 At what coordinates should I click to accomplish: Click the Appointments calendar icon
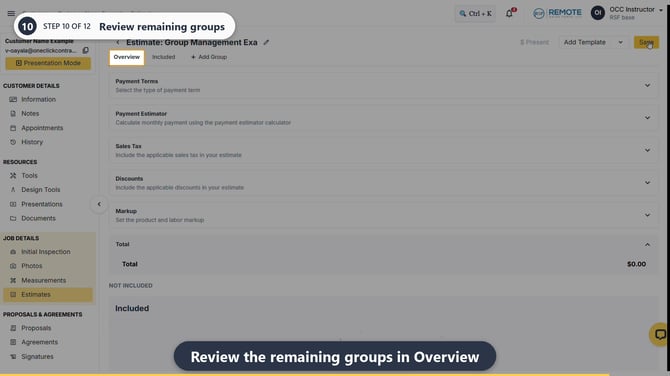tap(13, 128)
